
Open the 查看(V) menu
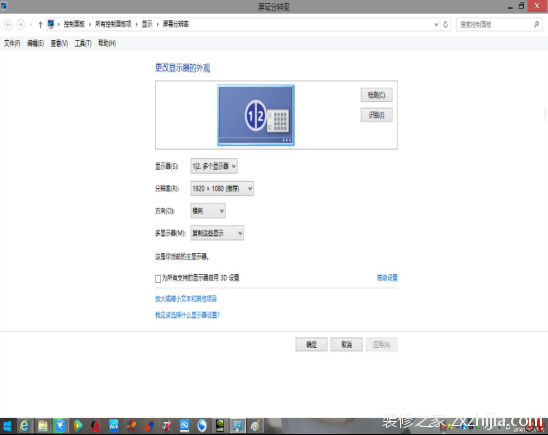(x=59, y=43)
